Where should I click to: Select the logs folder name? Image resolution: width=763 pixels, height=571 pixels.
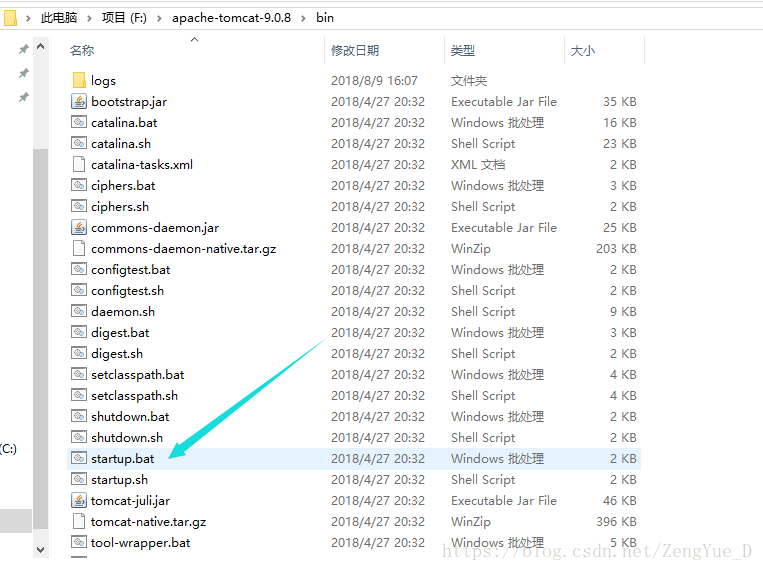(103, 80)
